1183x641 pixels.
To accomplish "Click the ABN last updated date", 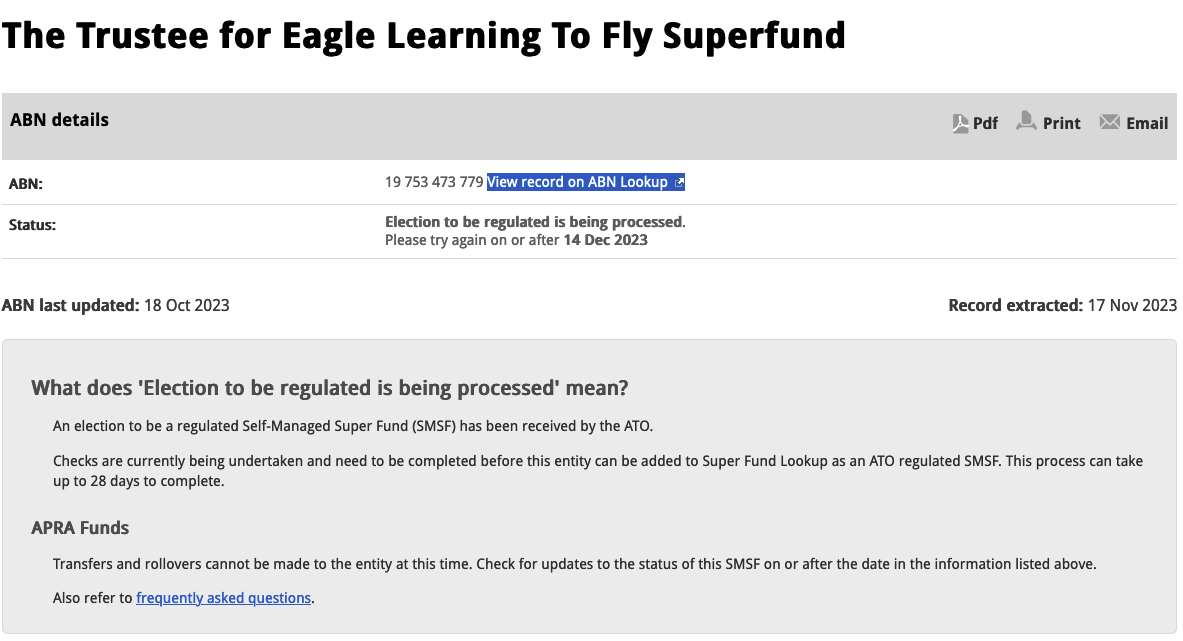I will coord(186,305).
